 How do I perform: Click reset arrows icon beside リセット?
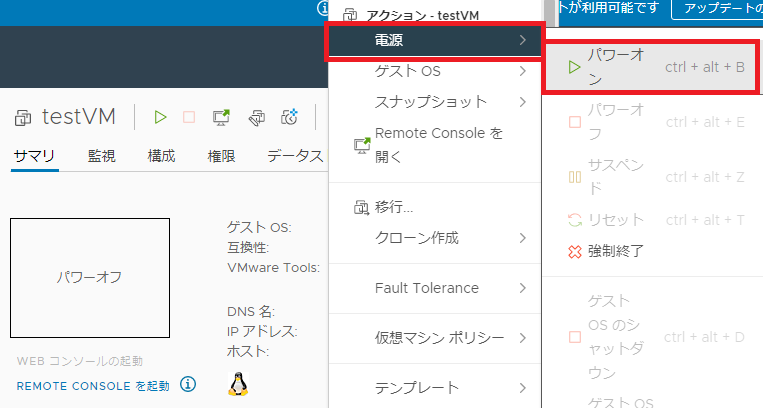click(575, 220)
